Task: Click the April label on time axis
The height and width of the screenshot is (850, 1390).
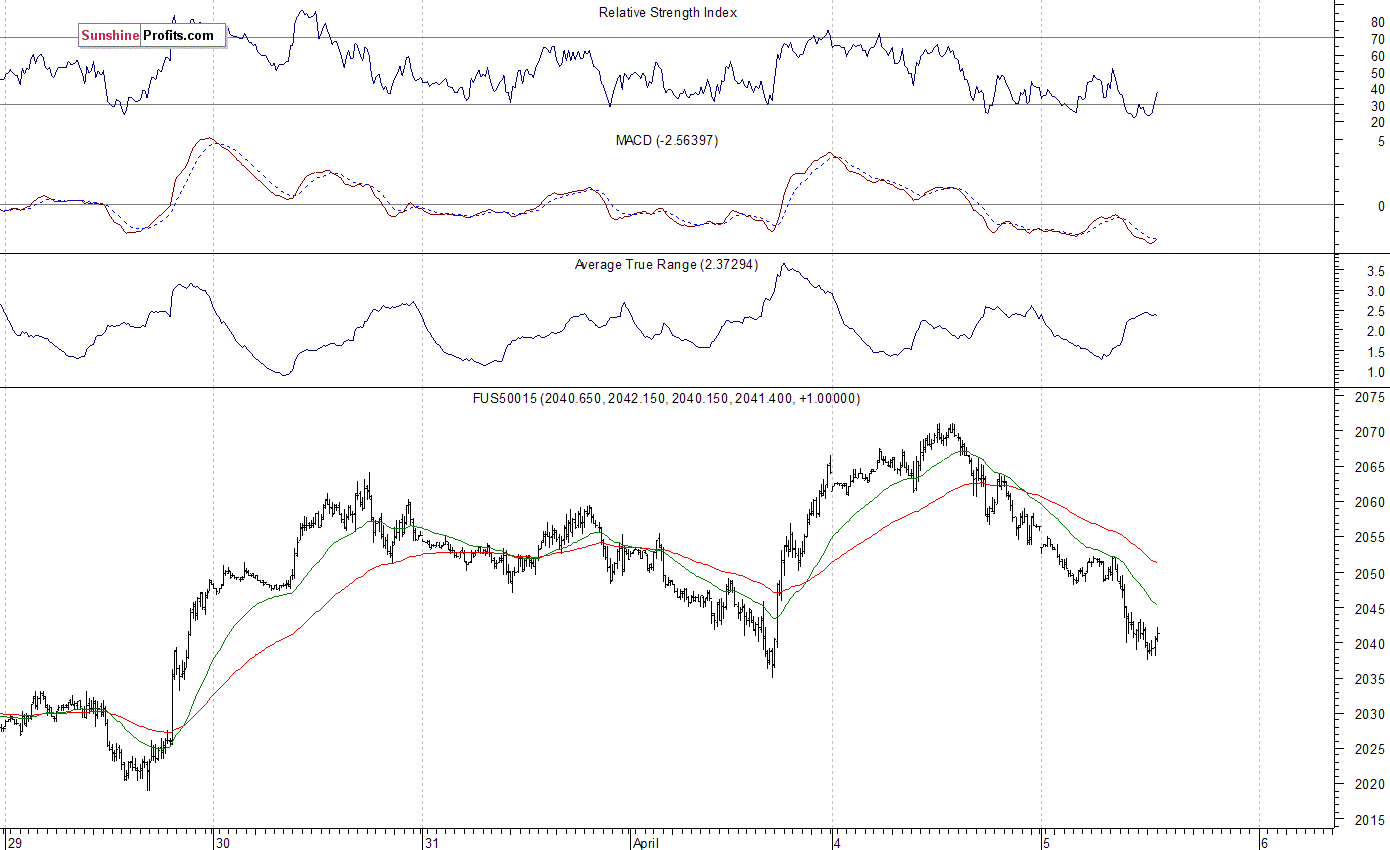Action: point(648,842)
